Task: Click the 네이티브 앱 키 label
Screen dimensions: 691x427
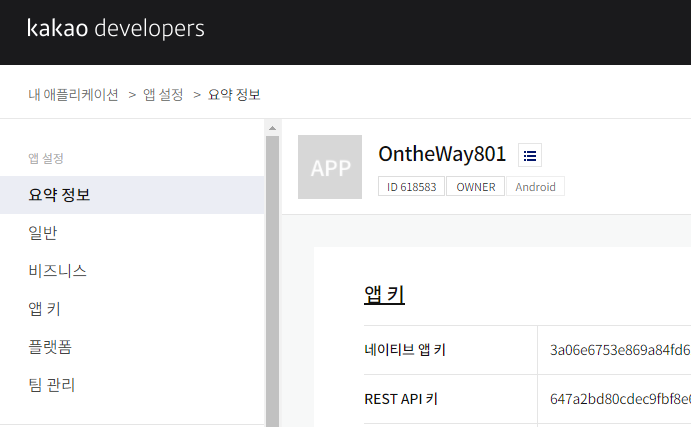Action: point(405,350)
